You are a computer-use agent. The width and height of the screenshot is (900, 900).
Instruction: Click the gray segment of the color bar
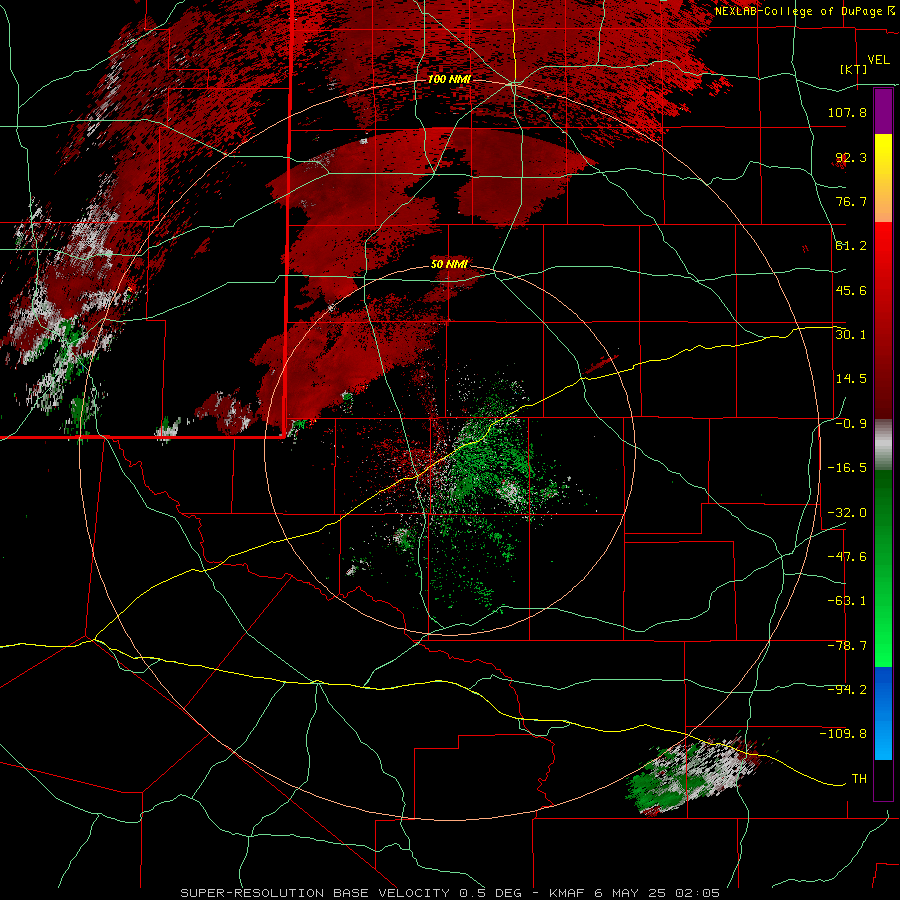[x=883, y=445]
